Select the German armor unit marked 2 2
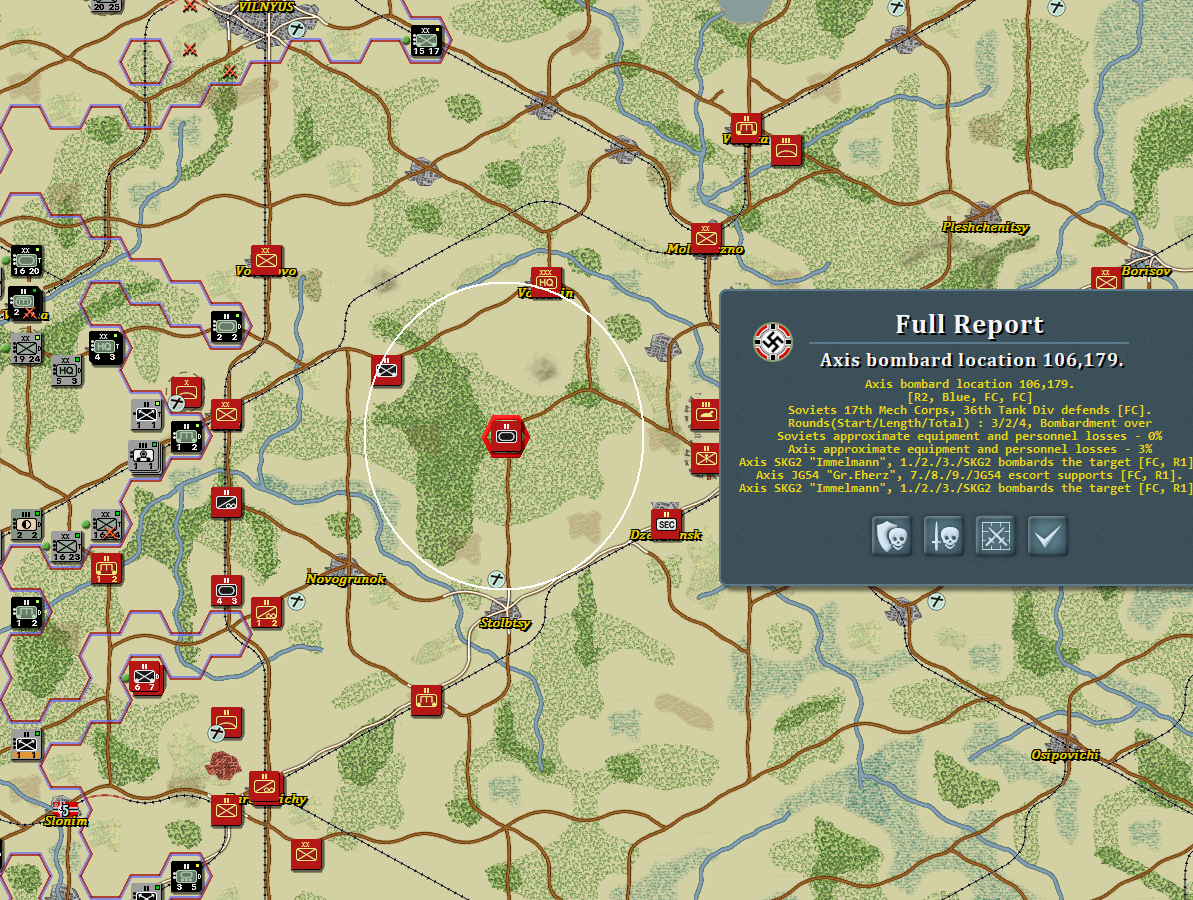 pos(226,327)
